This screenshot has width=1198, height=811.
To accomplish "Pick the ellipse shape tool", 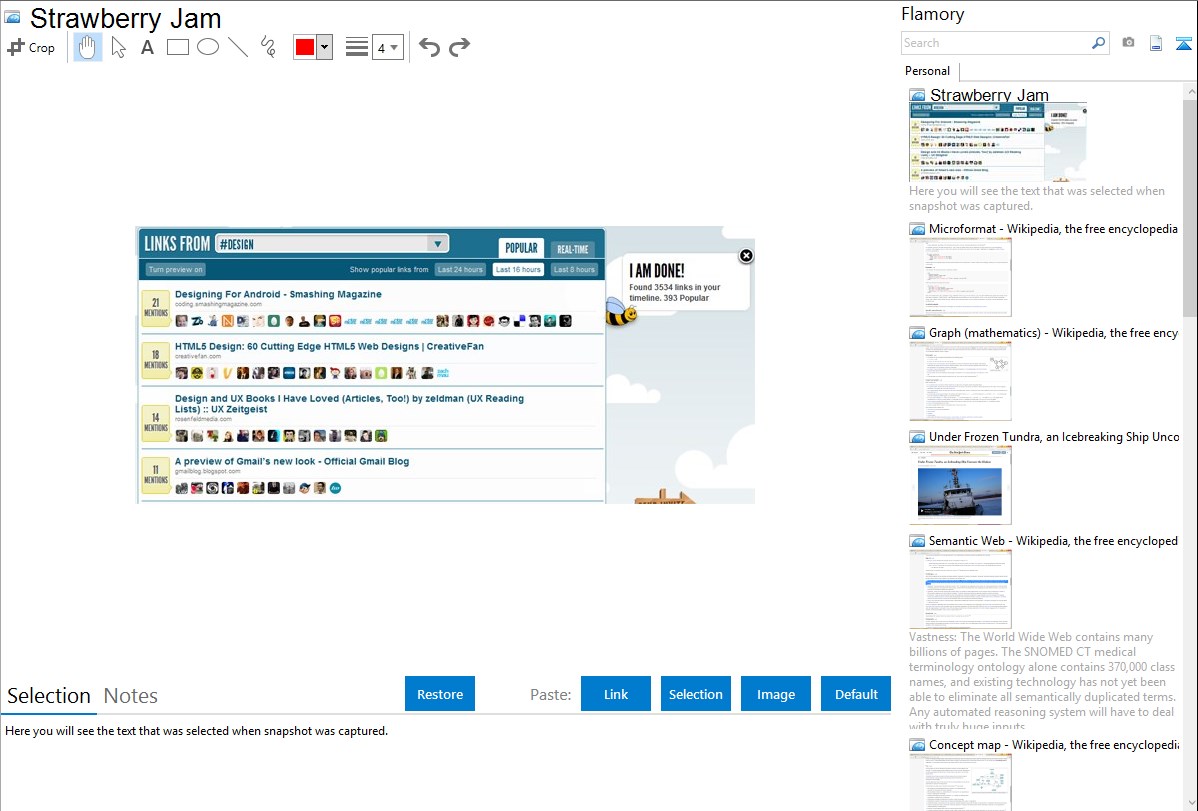I will click(208, 47).
